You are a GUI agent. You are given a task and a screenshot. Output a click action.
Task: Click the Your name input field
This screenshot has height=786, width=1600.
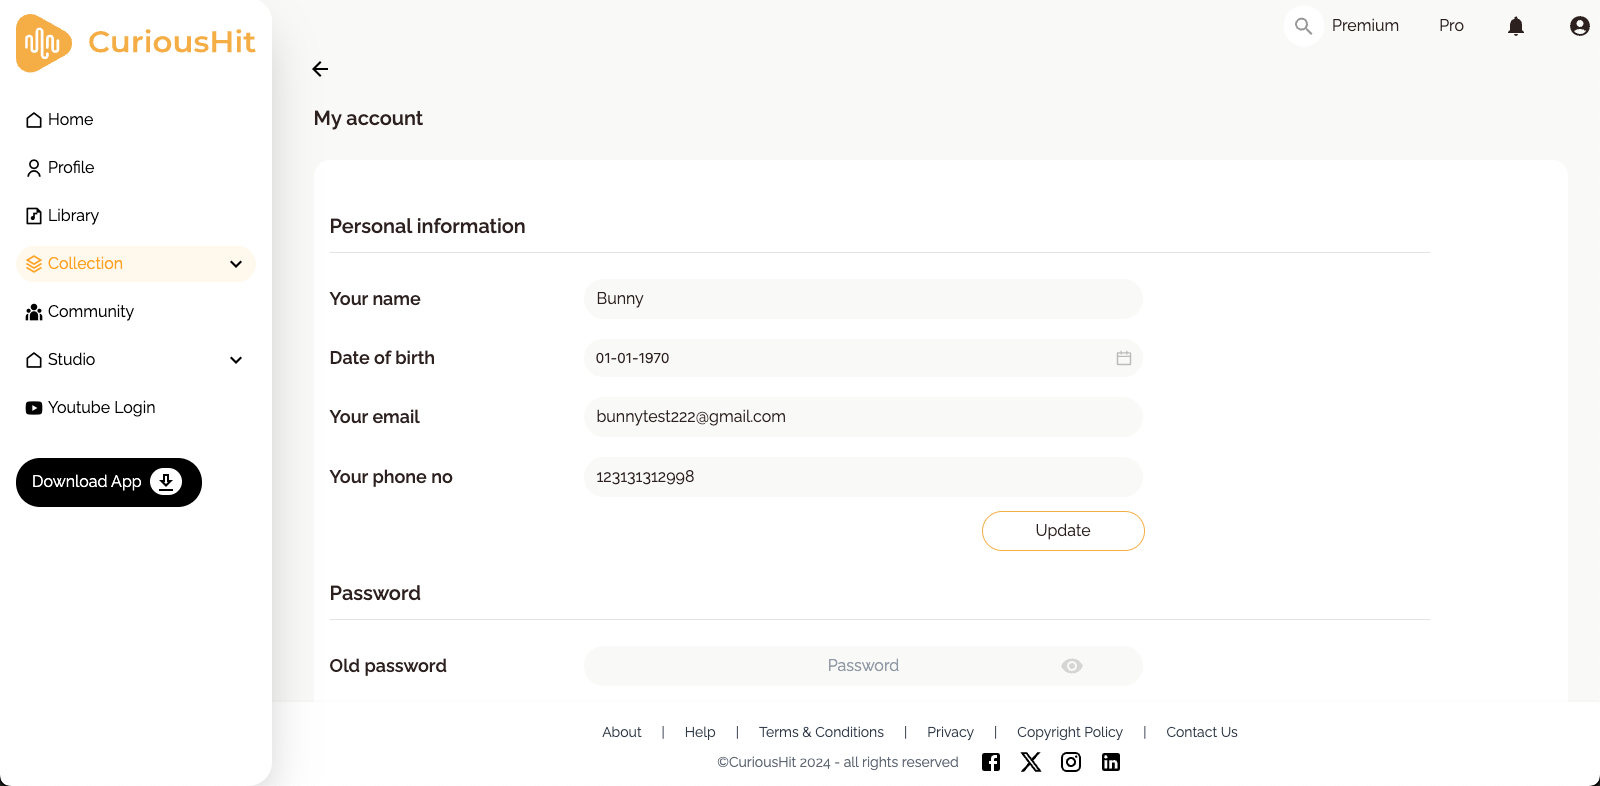(x=862, y=299)
